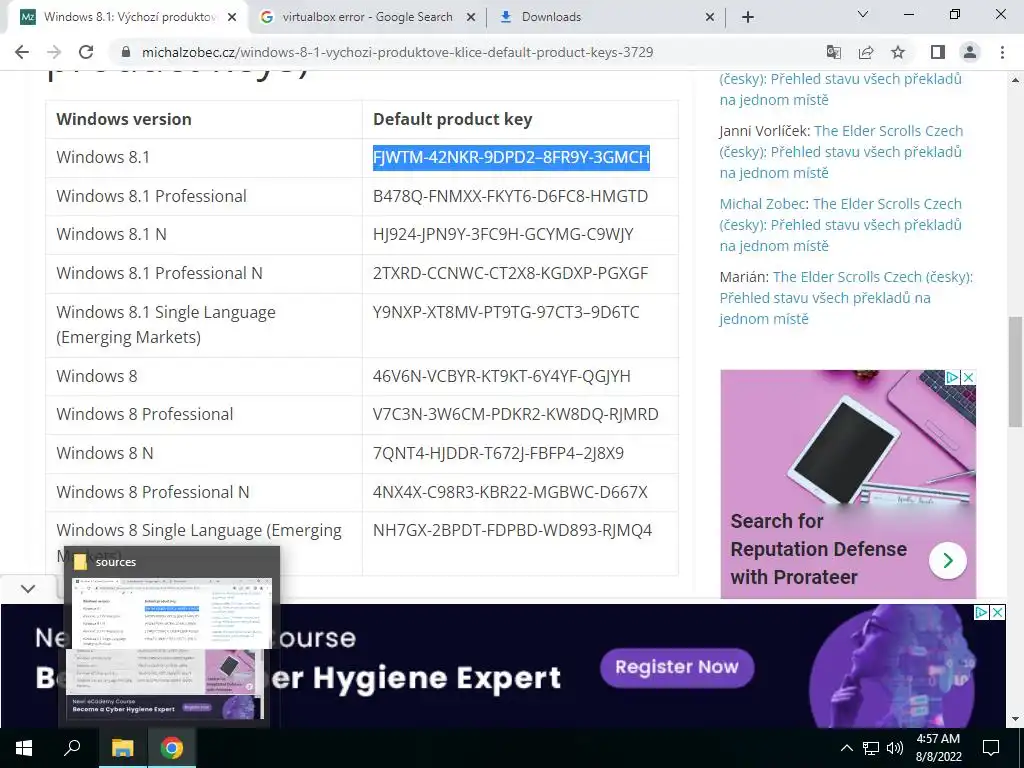The height and width of the screenshot is (768, 1024).
Task: Open Google Translate icon in address bar
Action: pyautogui.click(x=833, y=52)
